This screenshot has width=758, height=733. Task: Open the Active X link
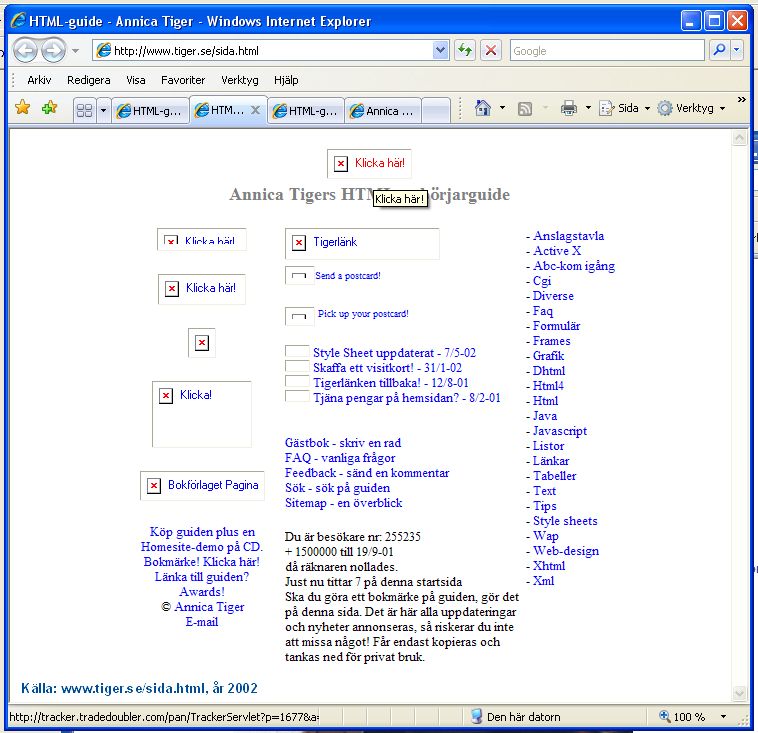click(x=557, y=251)
